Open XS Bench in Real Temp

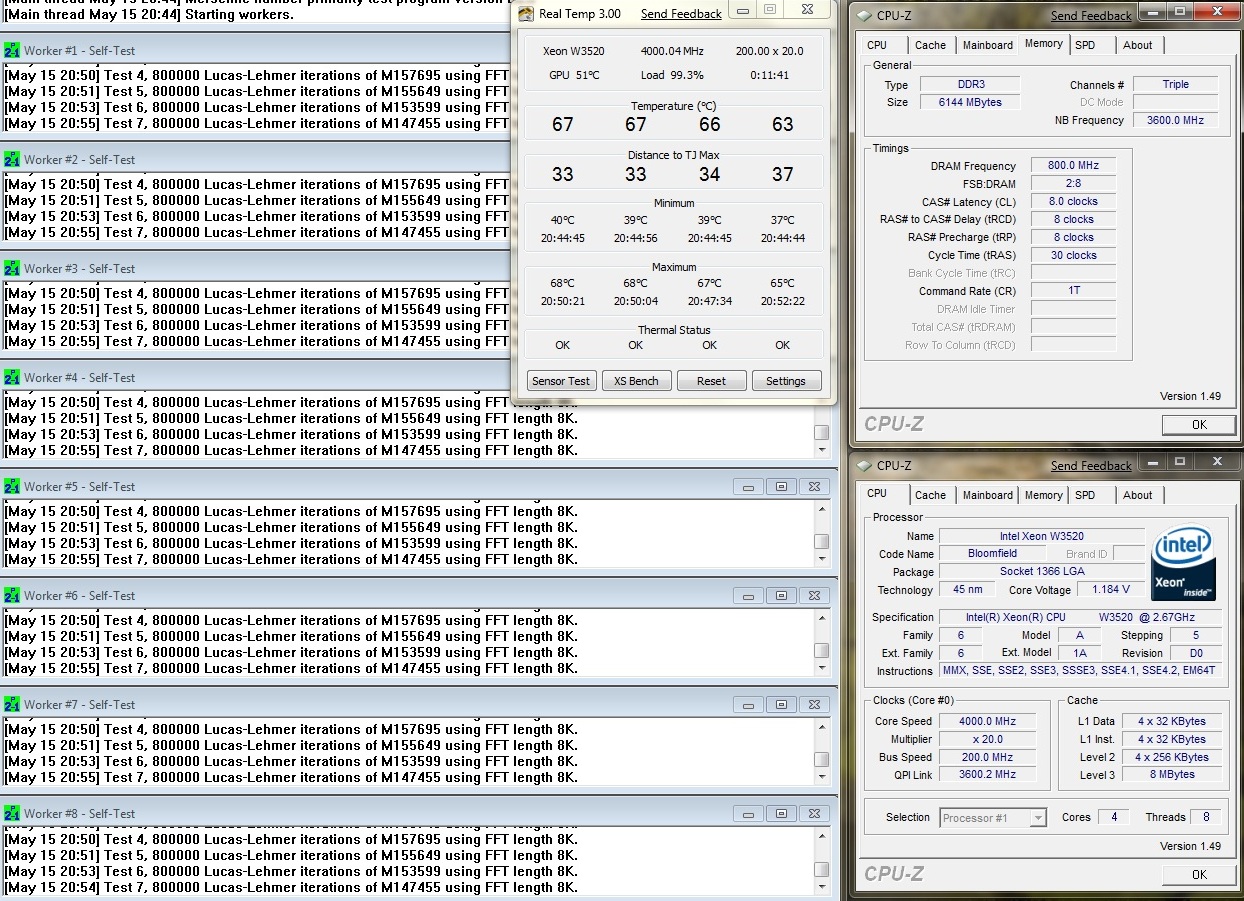[636, 381]
